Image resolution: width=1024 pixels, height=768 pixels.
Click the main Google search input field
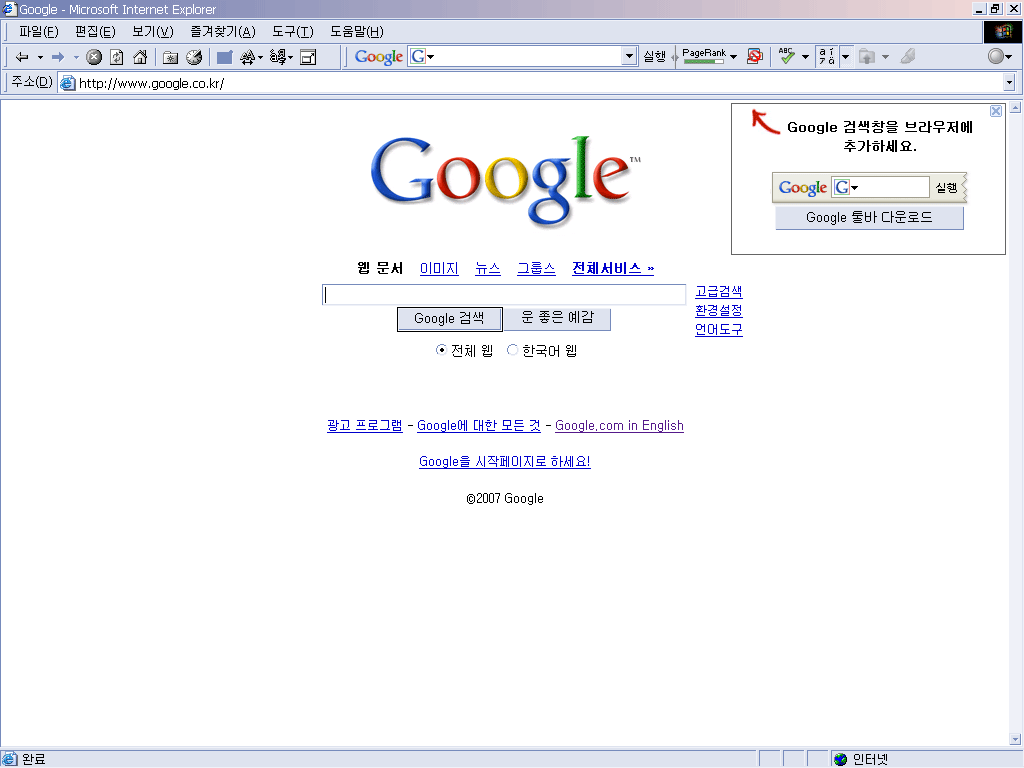[x=504, y=294]
